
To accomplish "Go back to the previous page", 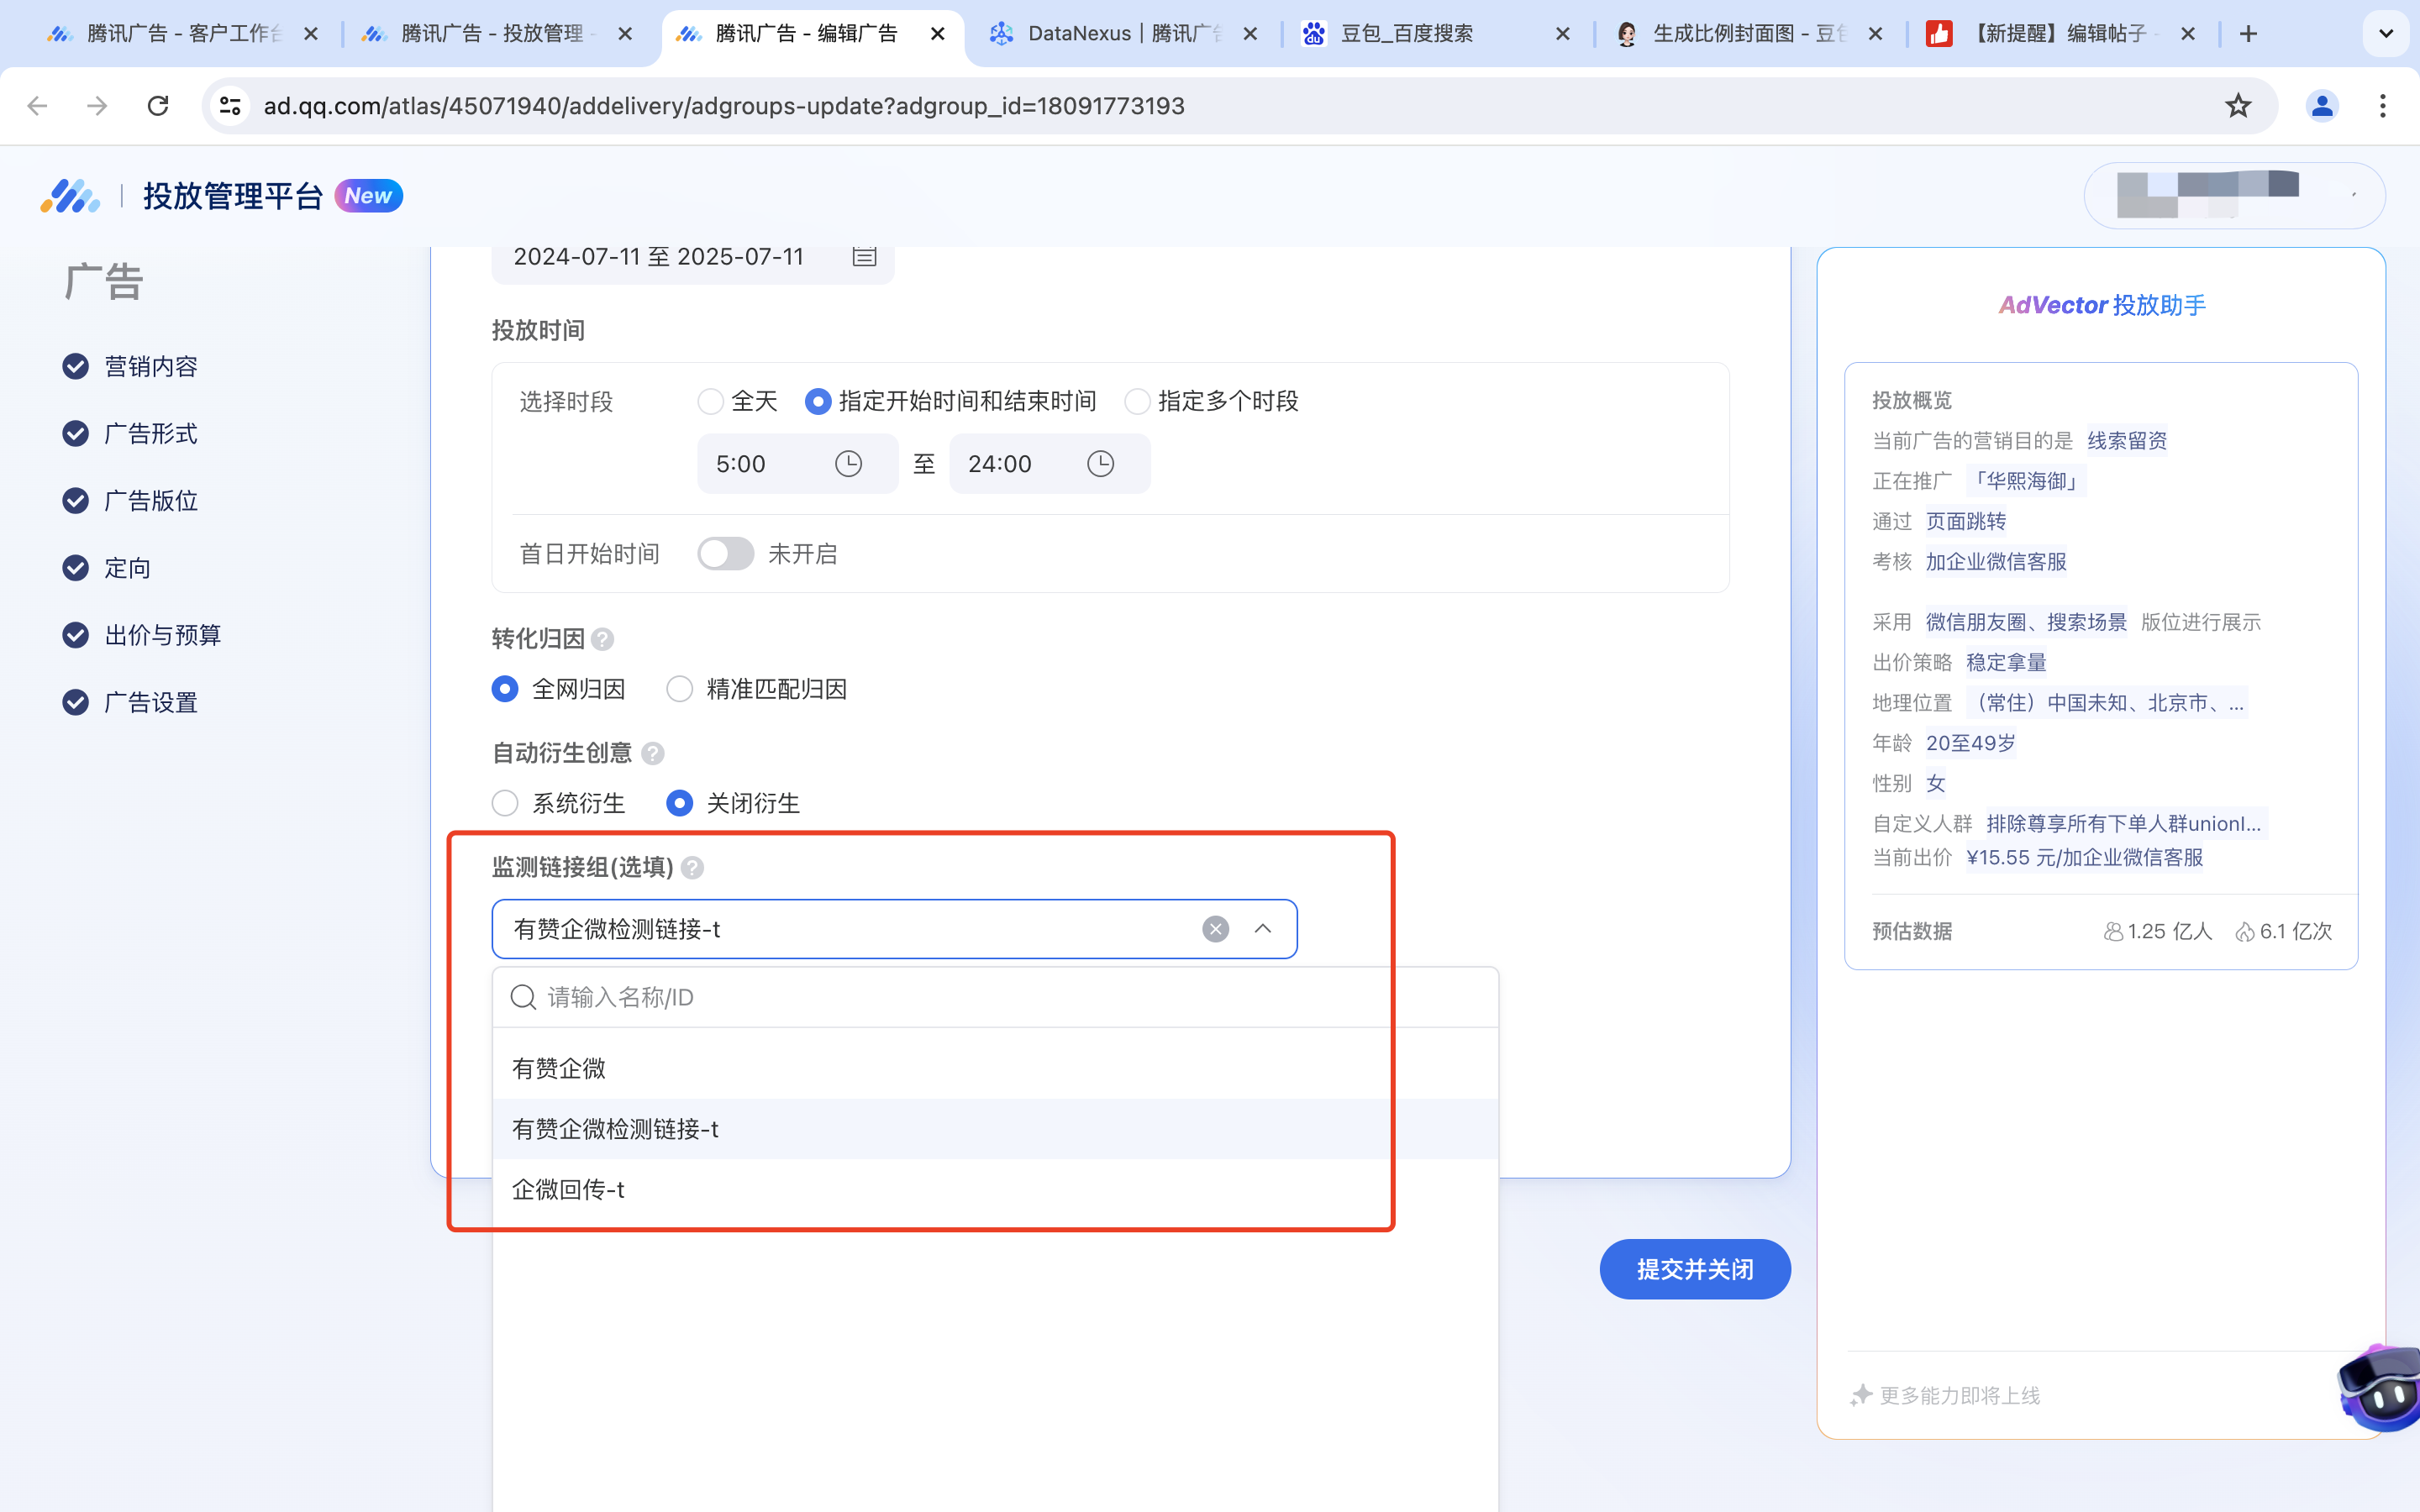I will pyautogui.click(x=38, y=105).
